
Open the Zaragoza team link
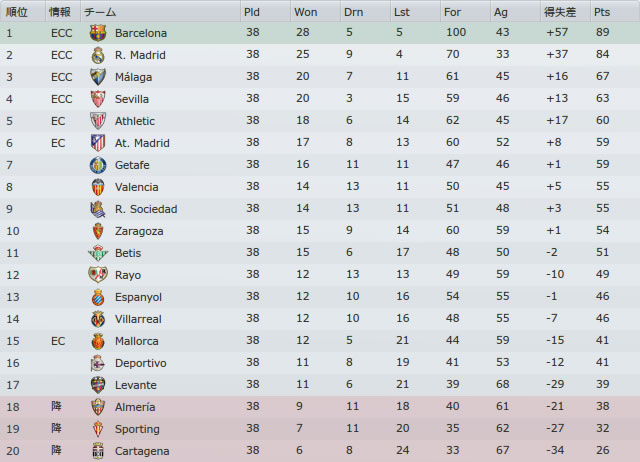tap(139, 231)
